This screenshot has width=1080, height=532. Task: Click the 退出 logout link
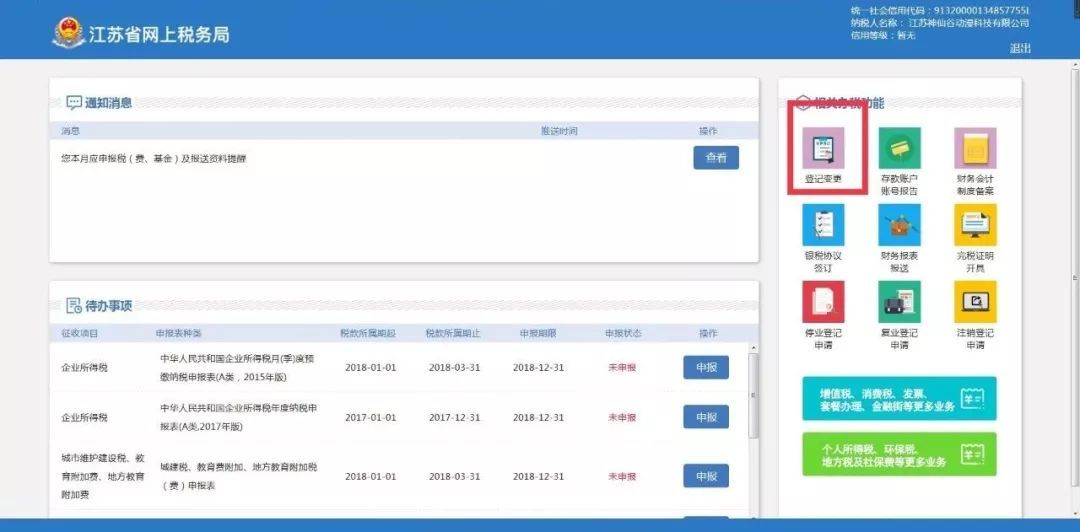click(1020, 48)
